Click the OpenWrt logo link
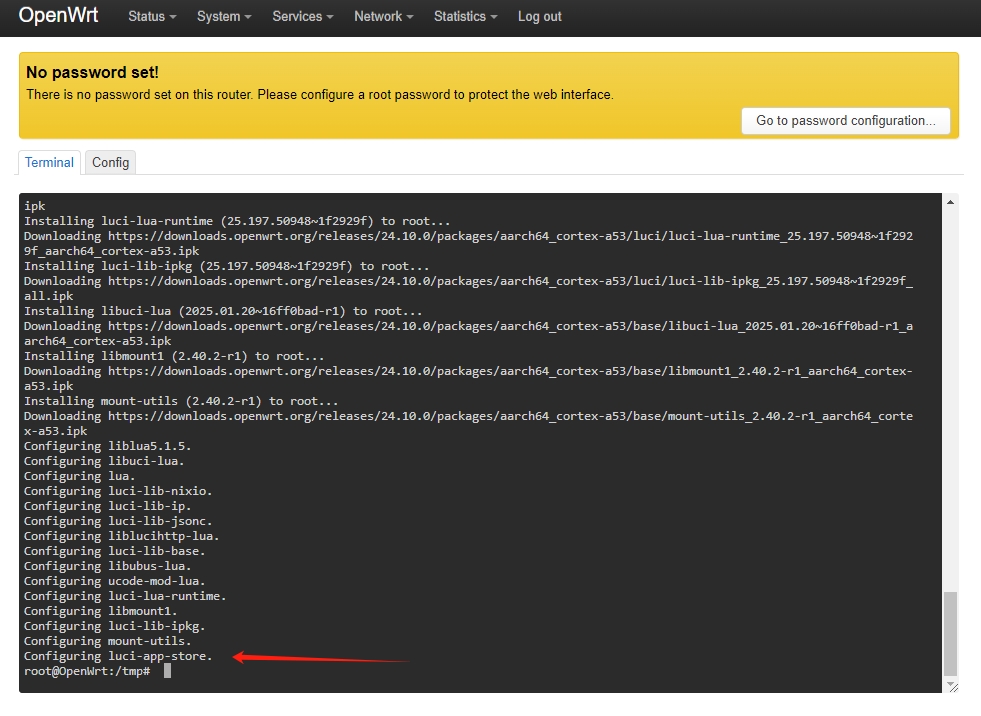 click(x=58, y=15)
